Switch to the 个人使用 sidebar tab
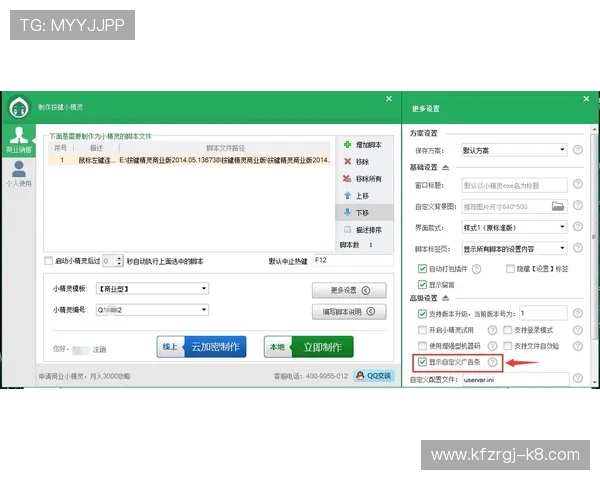The image size is (600, 480). (19, 174)
